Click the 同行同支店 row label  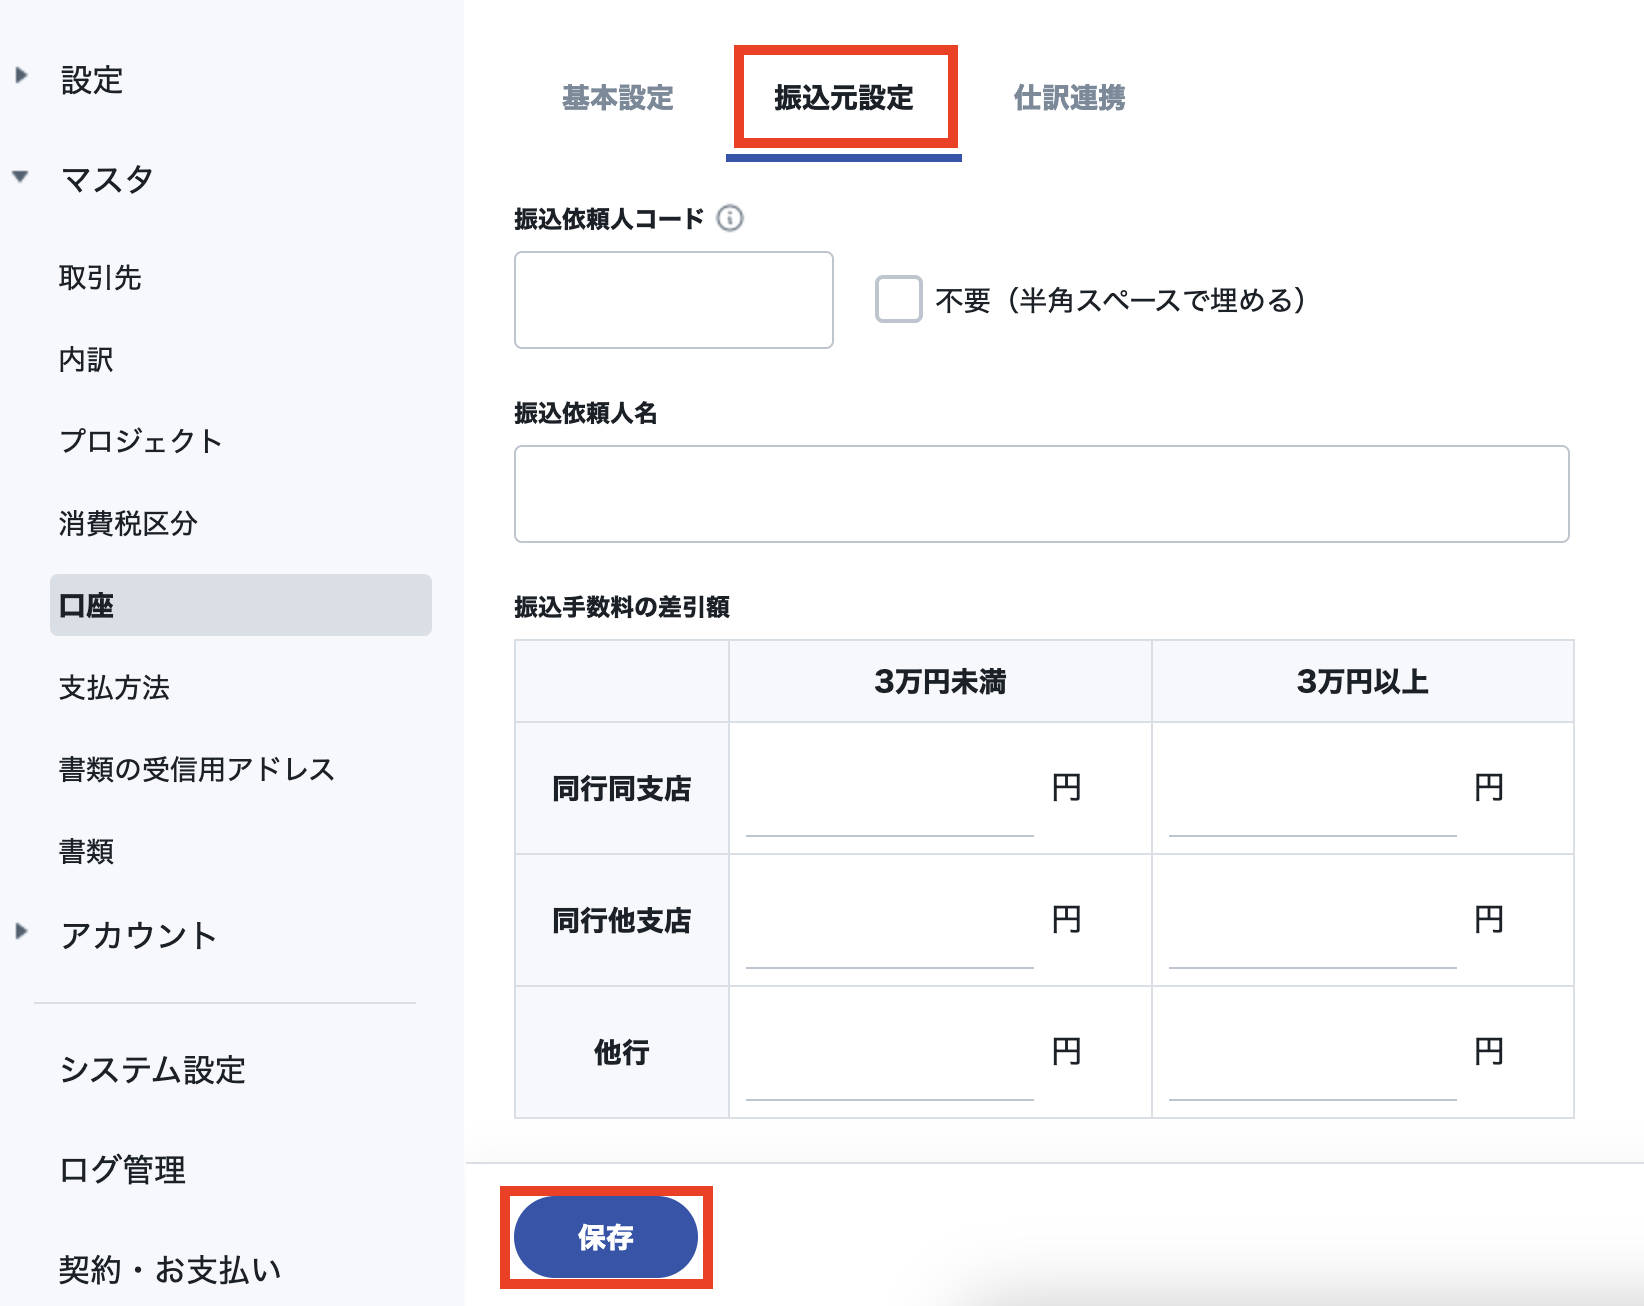(x=622, y=789)
